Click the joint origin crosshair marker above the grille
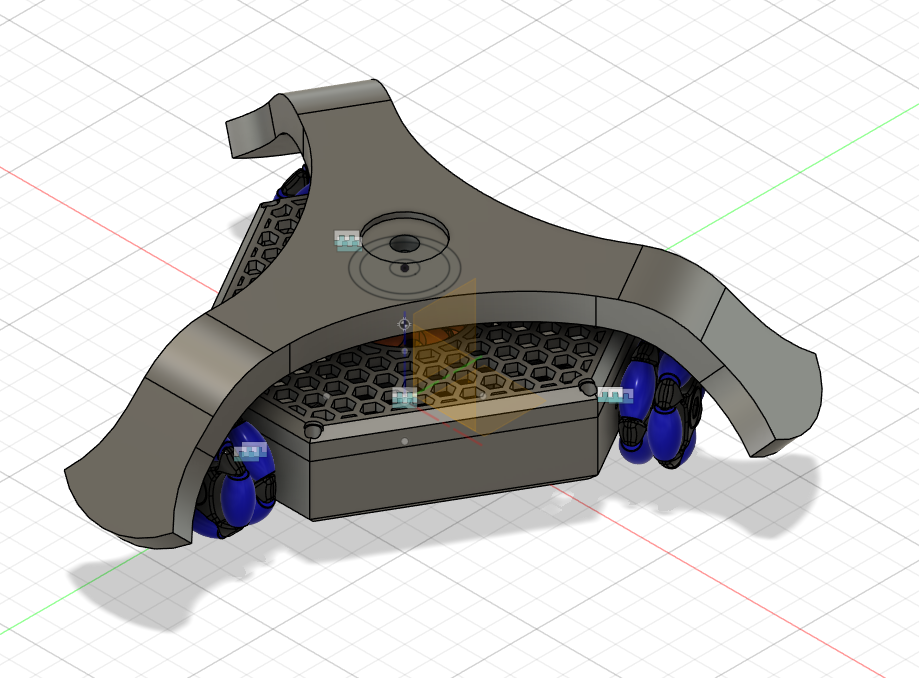Viewport: 919px width, 678px height. [404, 323]
